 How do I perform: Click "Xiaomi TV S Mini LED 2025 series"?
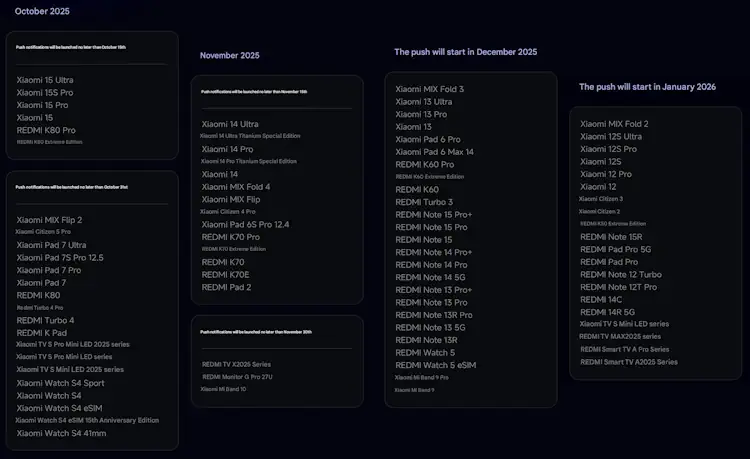[x=70, y=369]
